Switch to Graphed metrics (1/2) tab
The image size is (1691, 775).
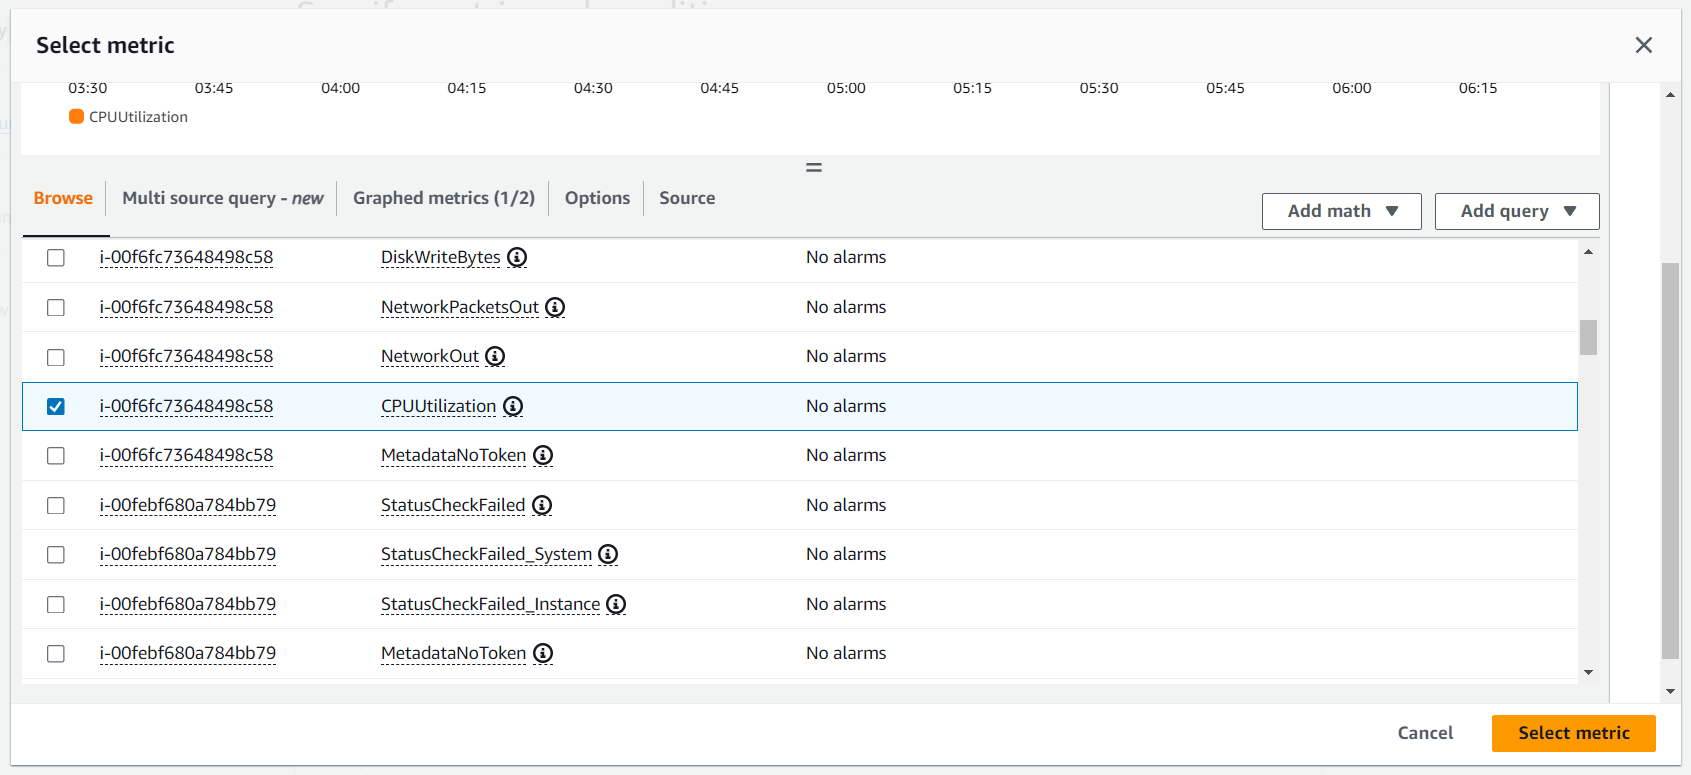pos(443,198)
